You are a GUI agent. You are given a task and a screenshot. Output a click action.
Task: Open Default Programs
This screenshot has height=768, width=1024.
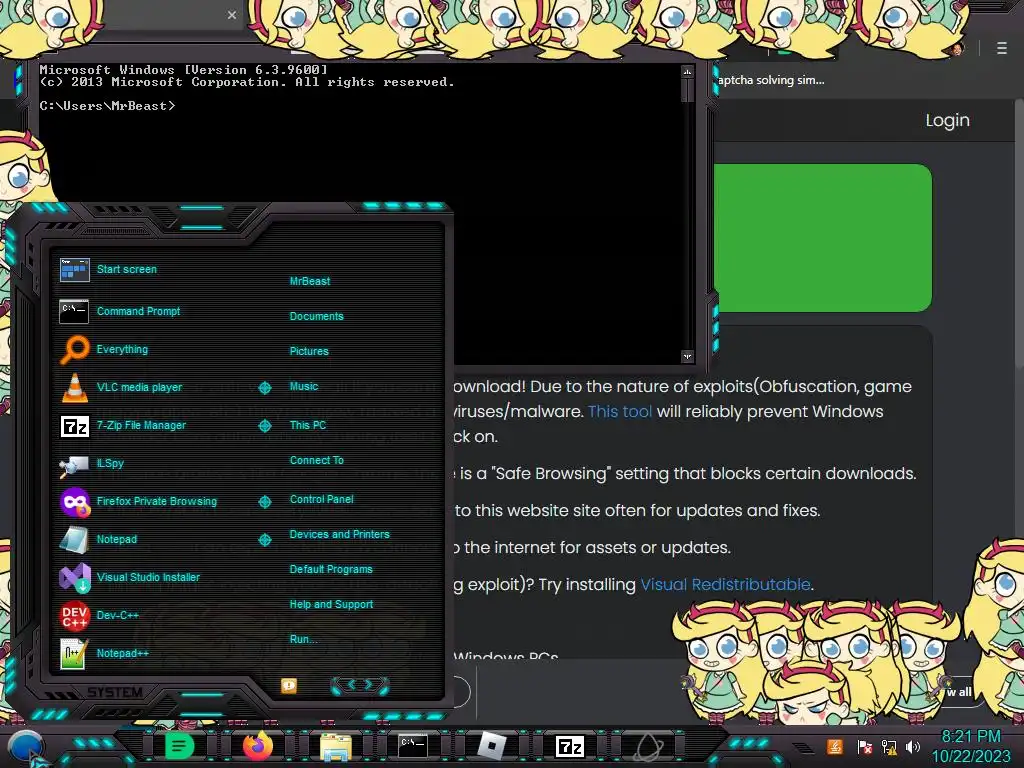point(331,569)
